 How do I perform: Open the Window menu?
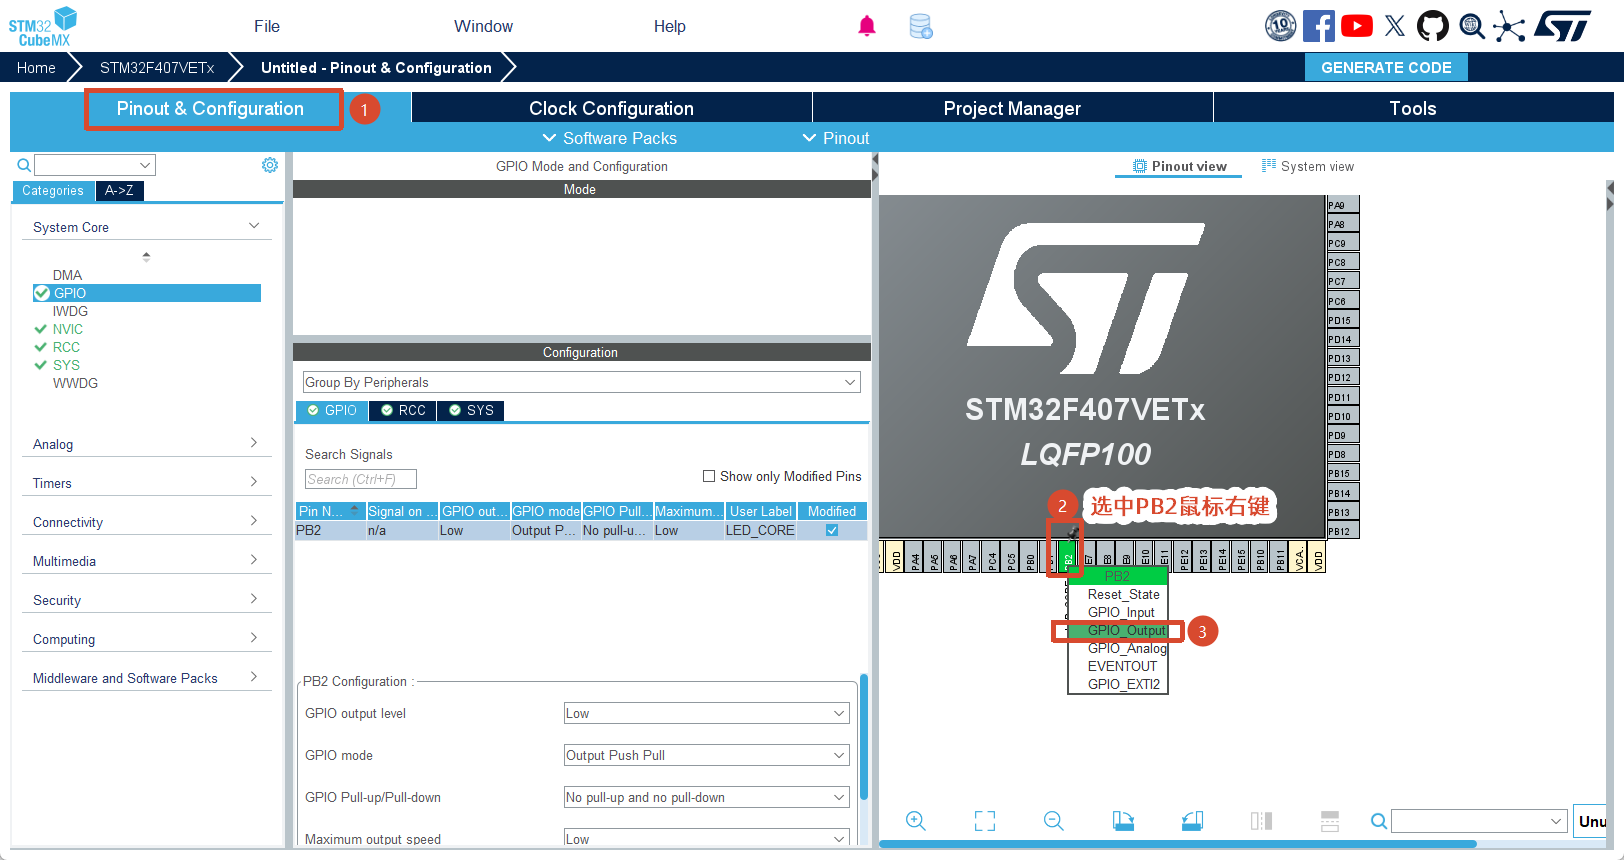click(483, 26)
